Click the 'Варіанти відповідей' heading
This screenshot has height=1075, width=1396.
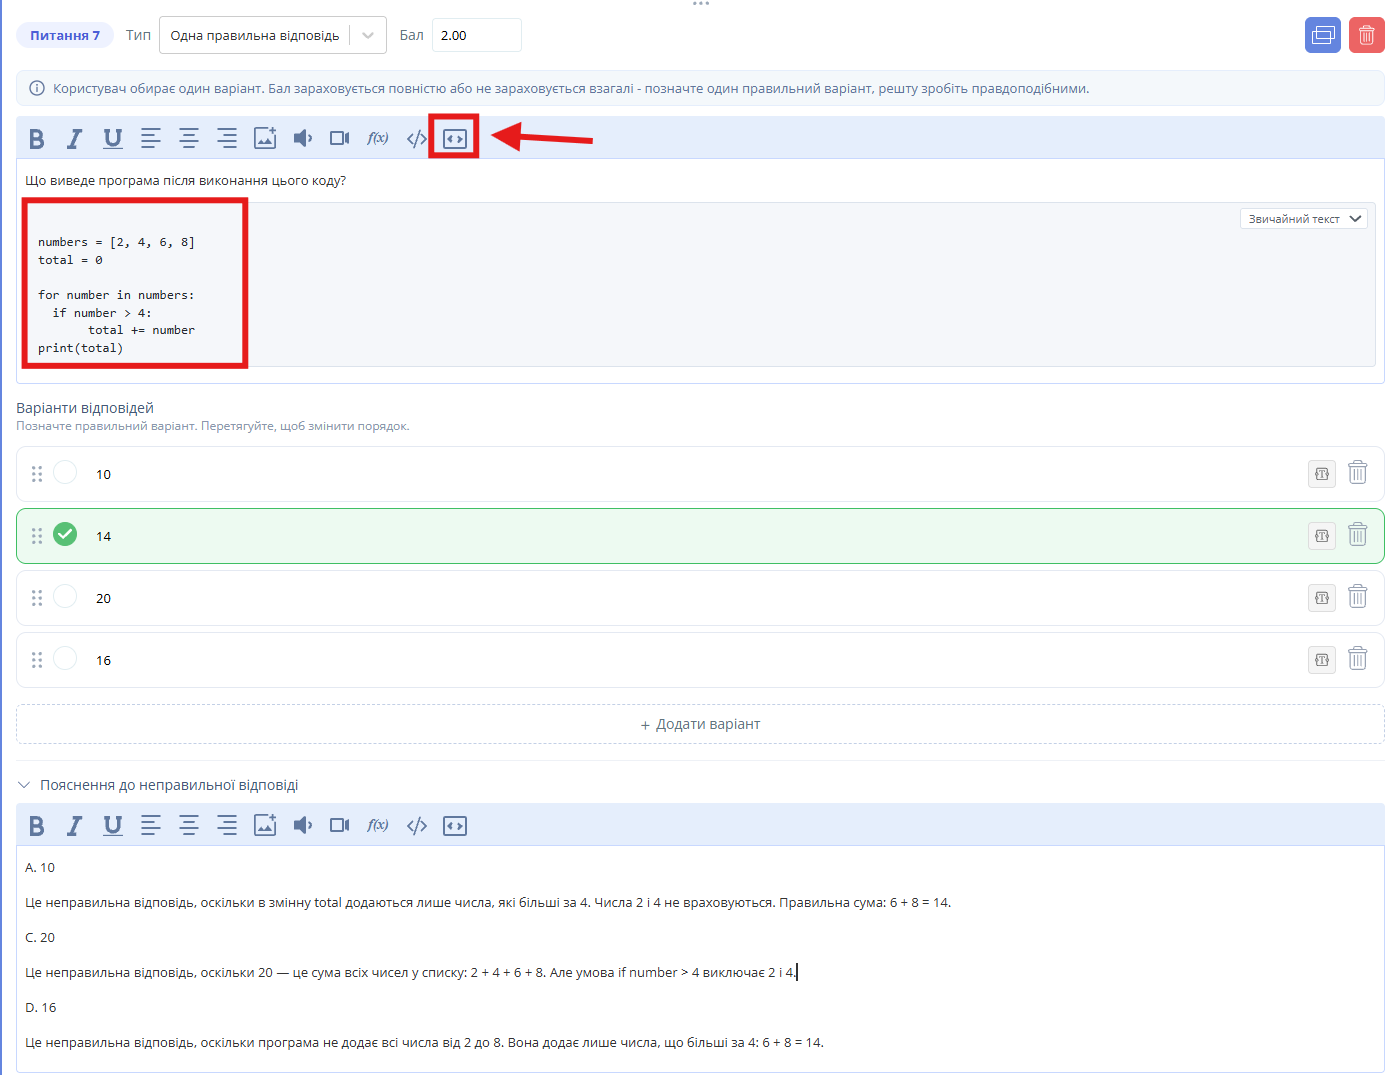coord(85,408)
